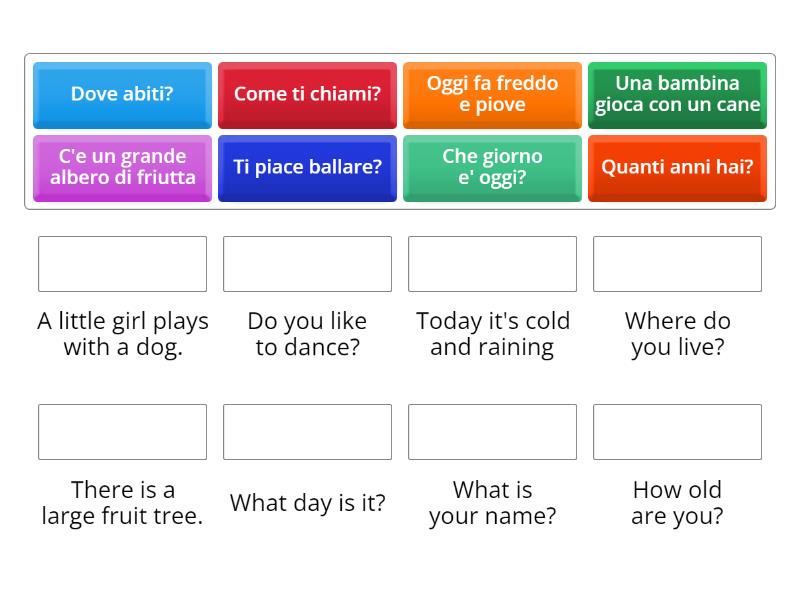Viewport: 800px width, 600px height.
Task: Click the red 'Come ti chiami?' tile
Action: [307, 95]
